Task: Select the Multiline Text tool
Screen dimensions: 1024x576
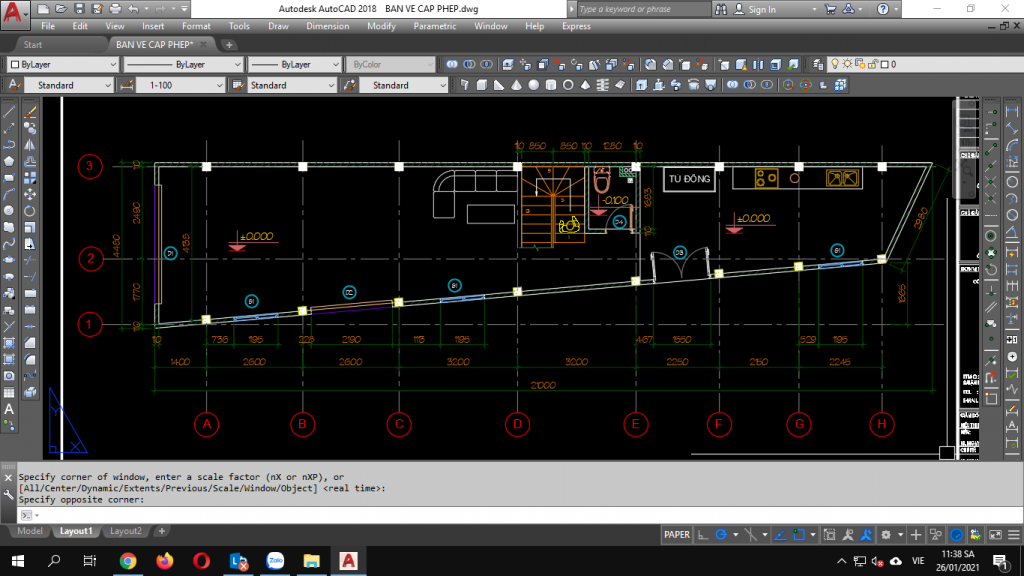Action: click(9, 409)
